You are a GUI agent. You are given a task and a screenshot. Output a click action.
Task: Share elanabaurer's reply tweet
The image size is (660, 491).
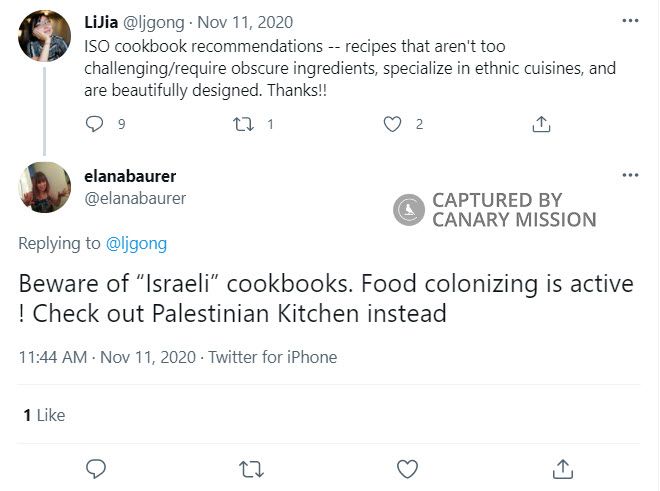563,468
